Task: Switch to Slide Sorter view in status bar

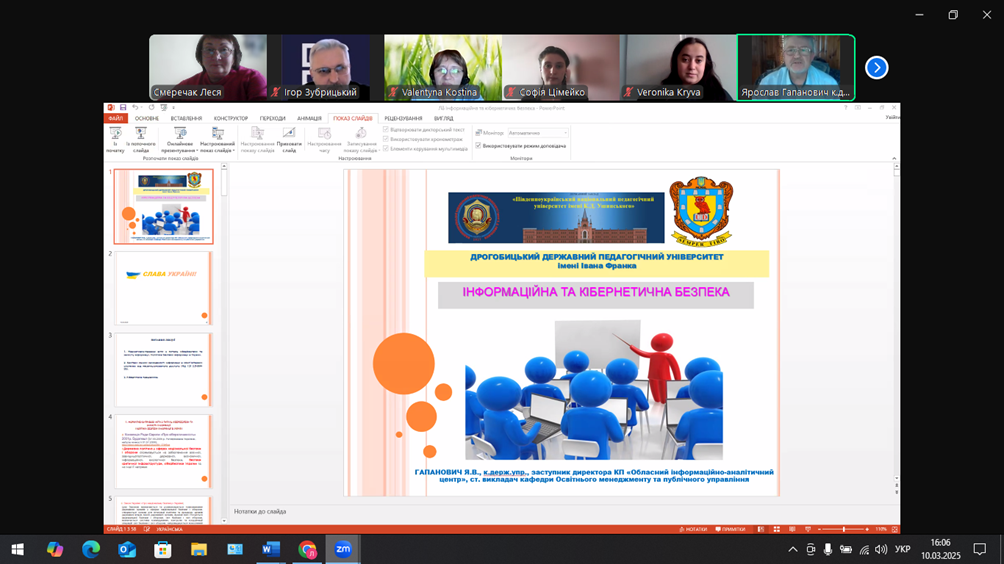Action: 776,529
